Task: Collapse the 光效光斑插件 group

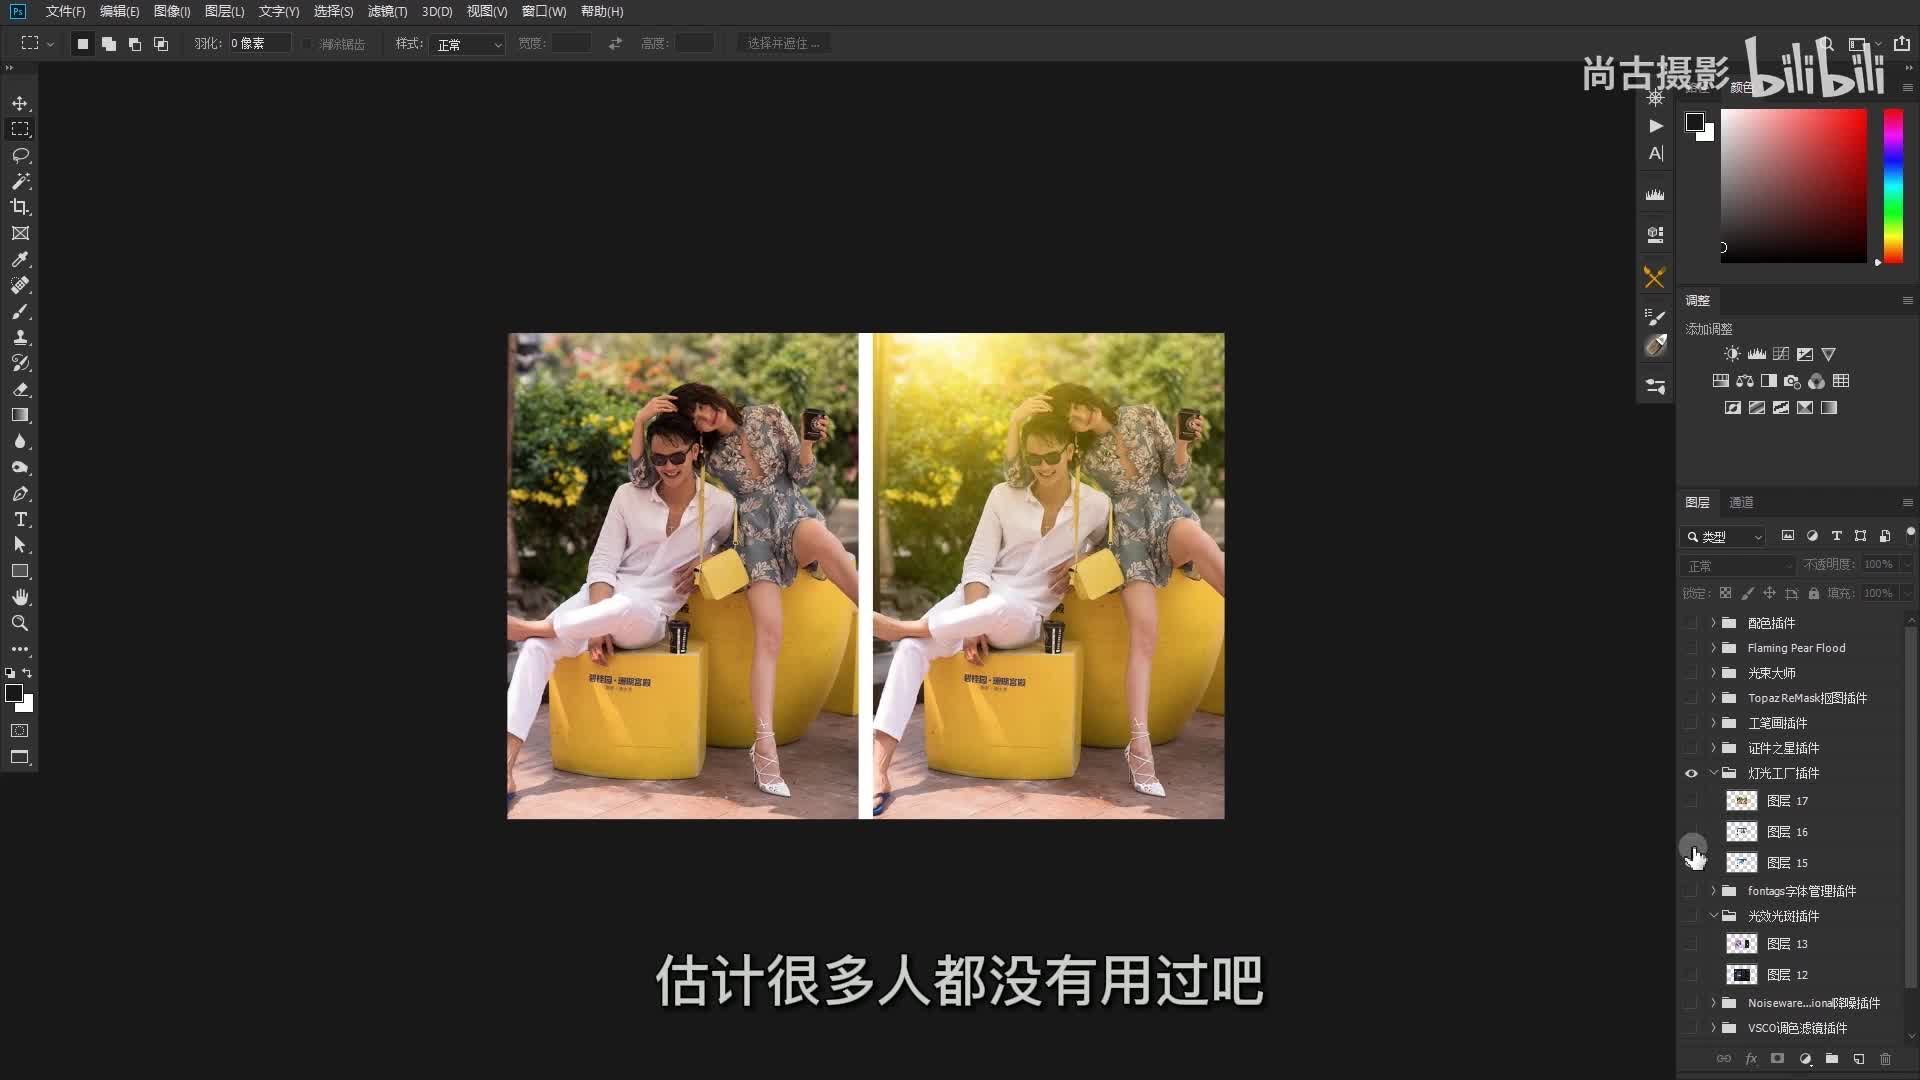Action: click(x=1713, y=916)
